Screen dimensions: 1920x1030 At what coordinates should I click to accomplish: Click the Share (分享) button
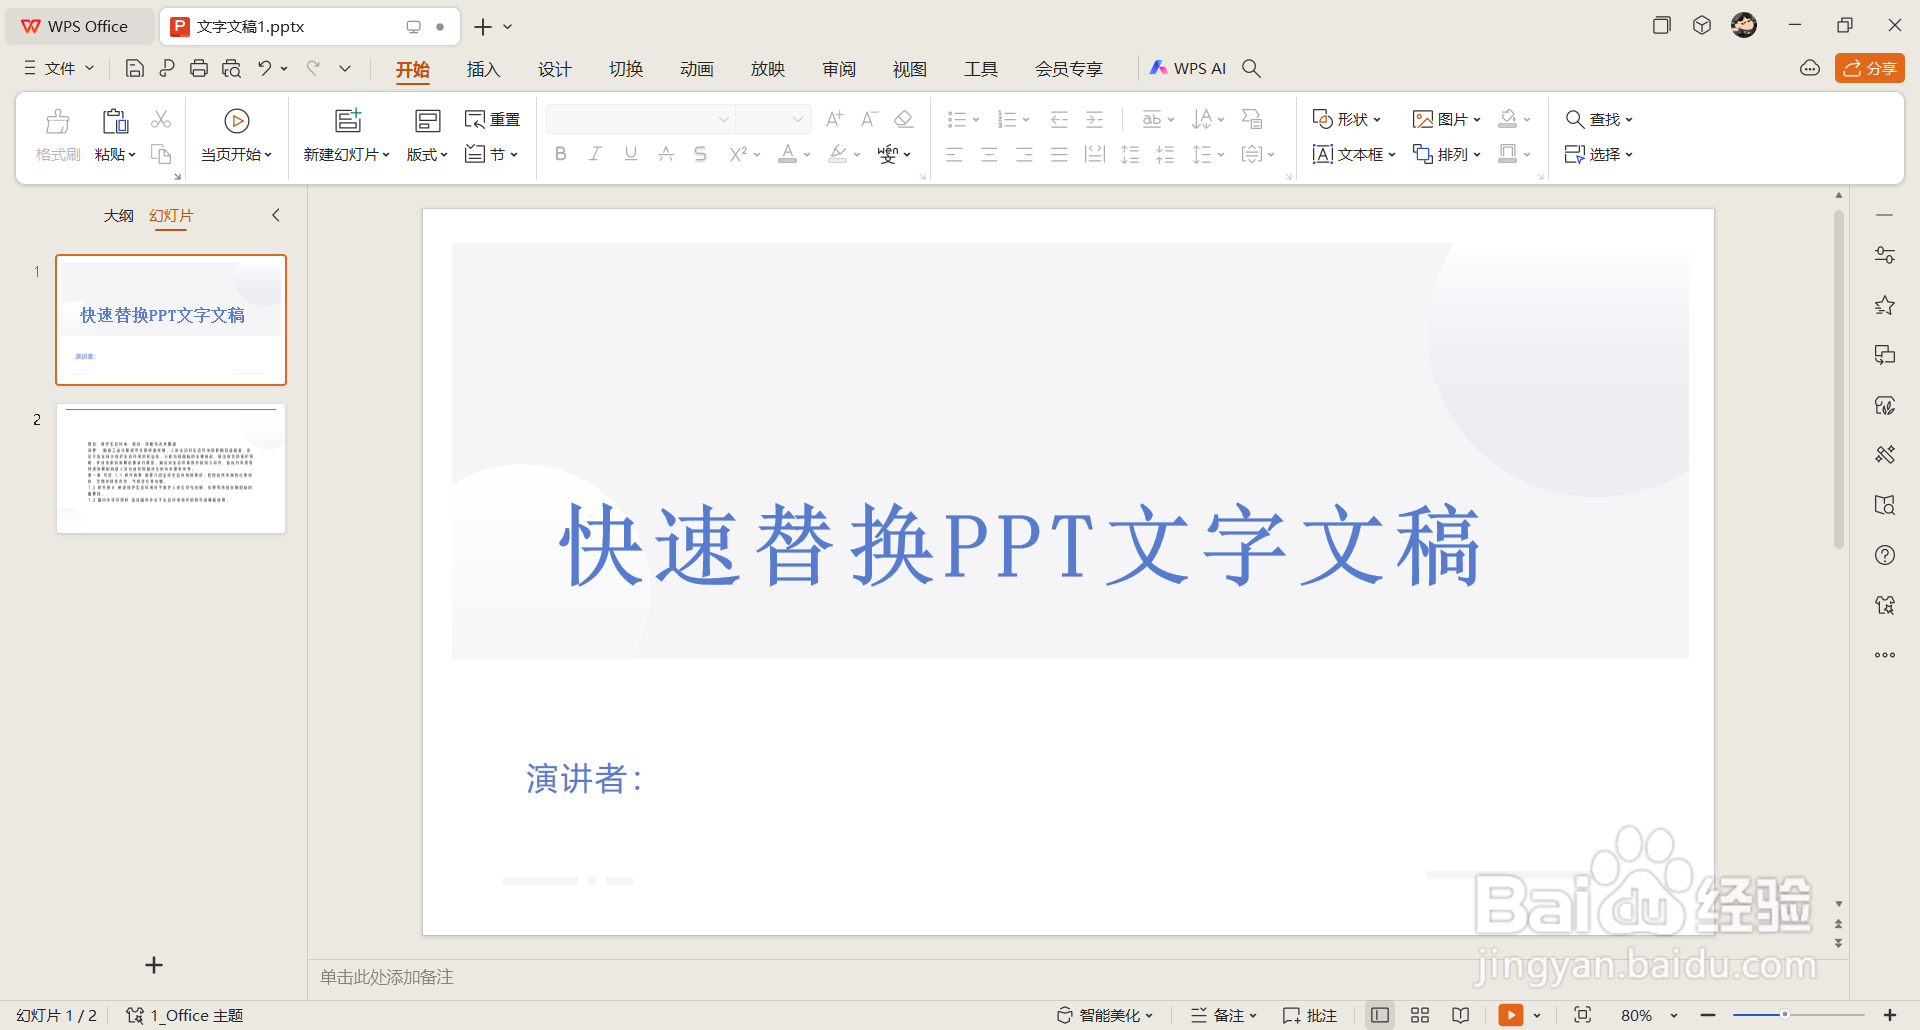coord(1870,68)
